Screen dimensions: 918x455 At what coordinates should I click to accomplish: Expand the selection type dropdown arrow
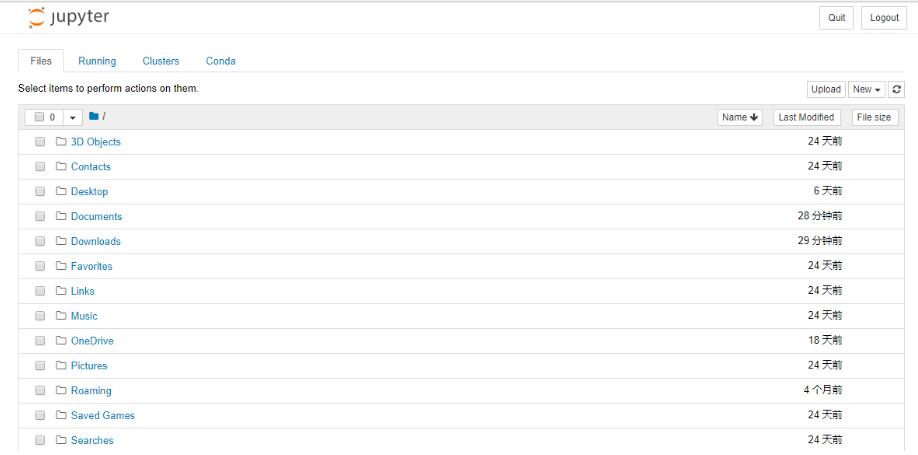[72, 117]
